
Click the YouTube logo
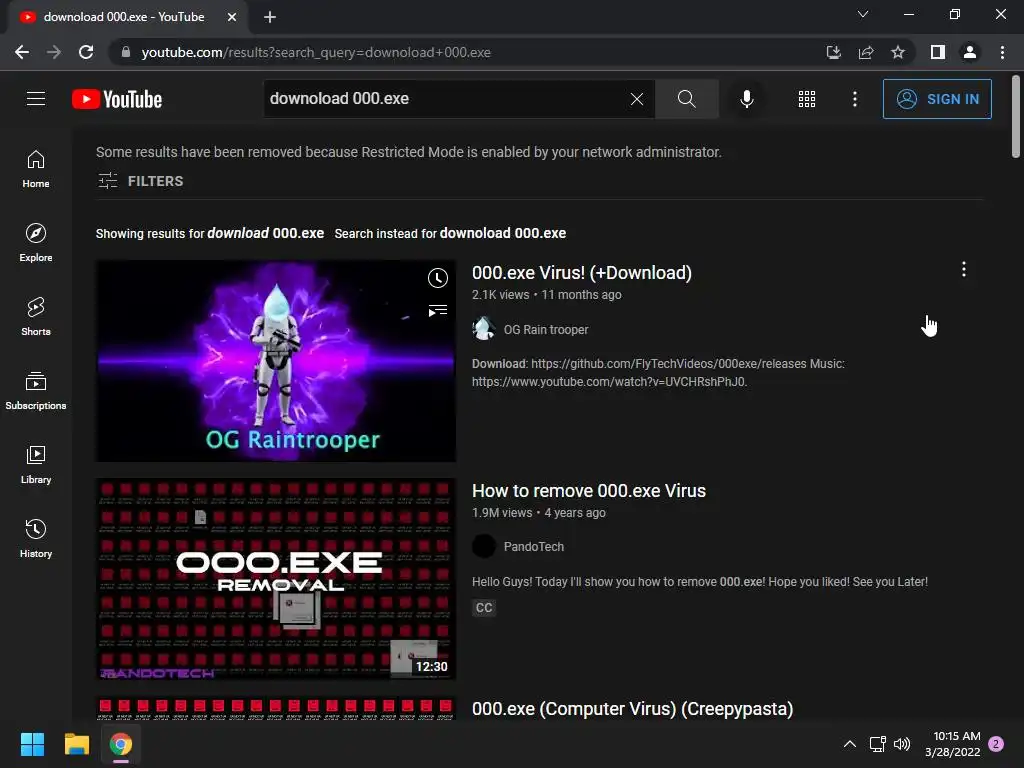coord(117,99)
